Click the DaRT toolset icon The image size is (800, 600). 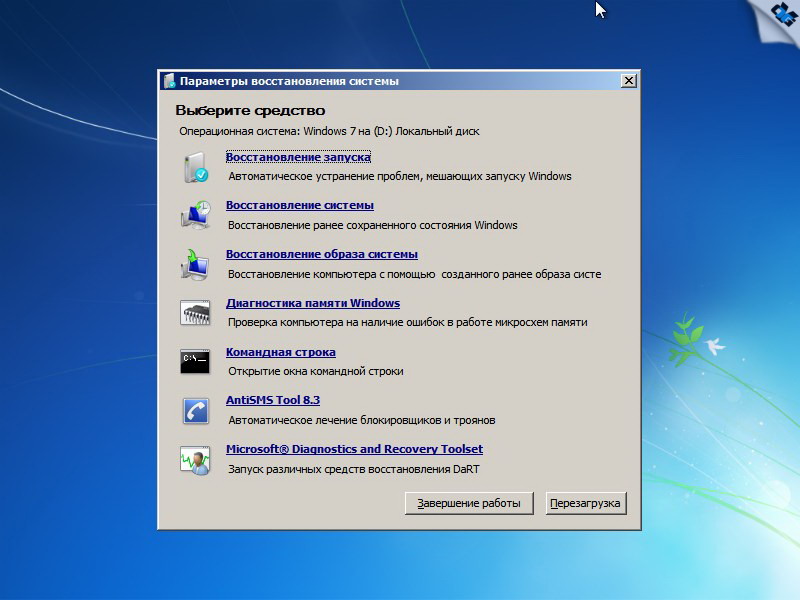195,460
